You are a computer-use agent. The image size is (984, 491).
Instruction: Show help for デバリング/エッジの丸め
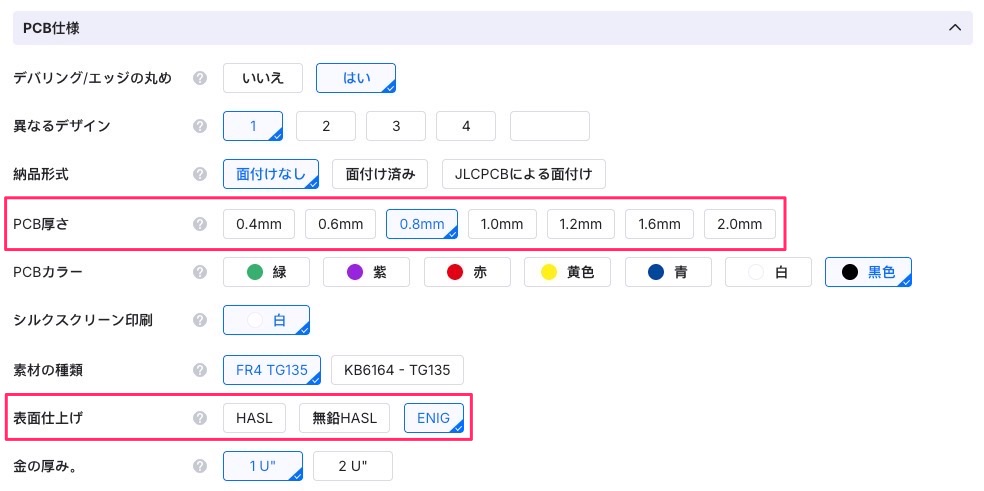pyautogui.click(x=200, y=78)
